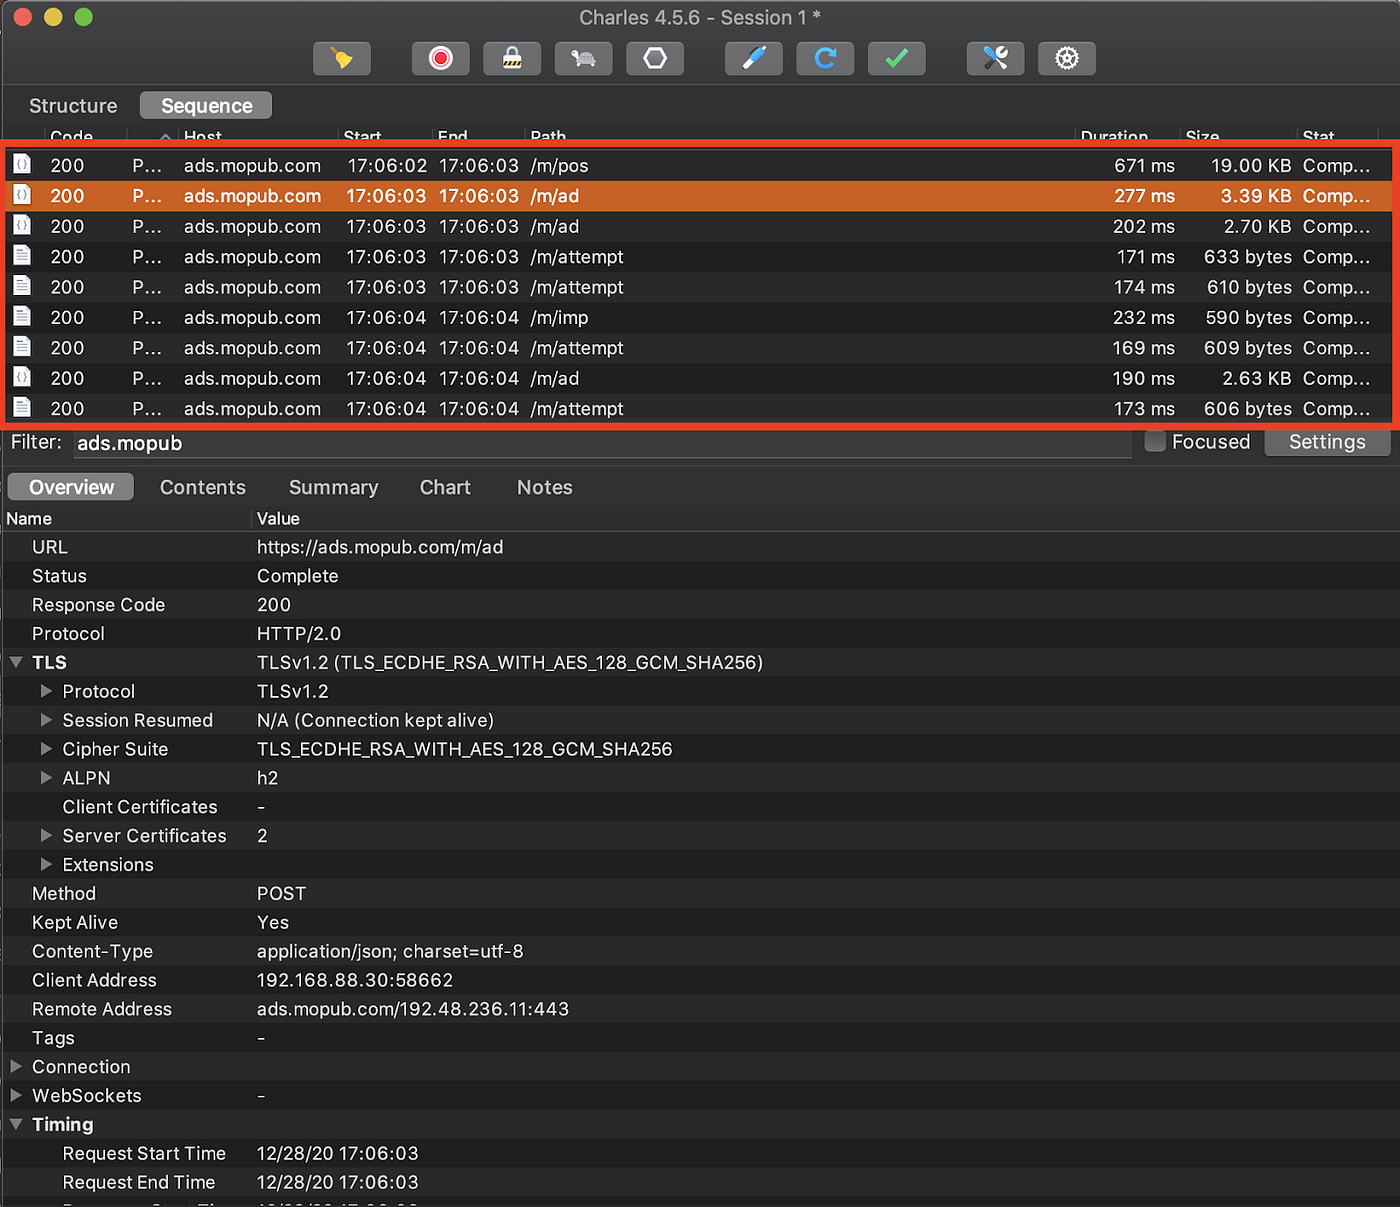Switch to the Structure view
The width and height of the screenshot is (1400, 1207).
pyautogui.click(x=73, y=106)
